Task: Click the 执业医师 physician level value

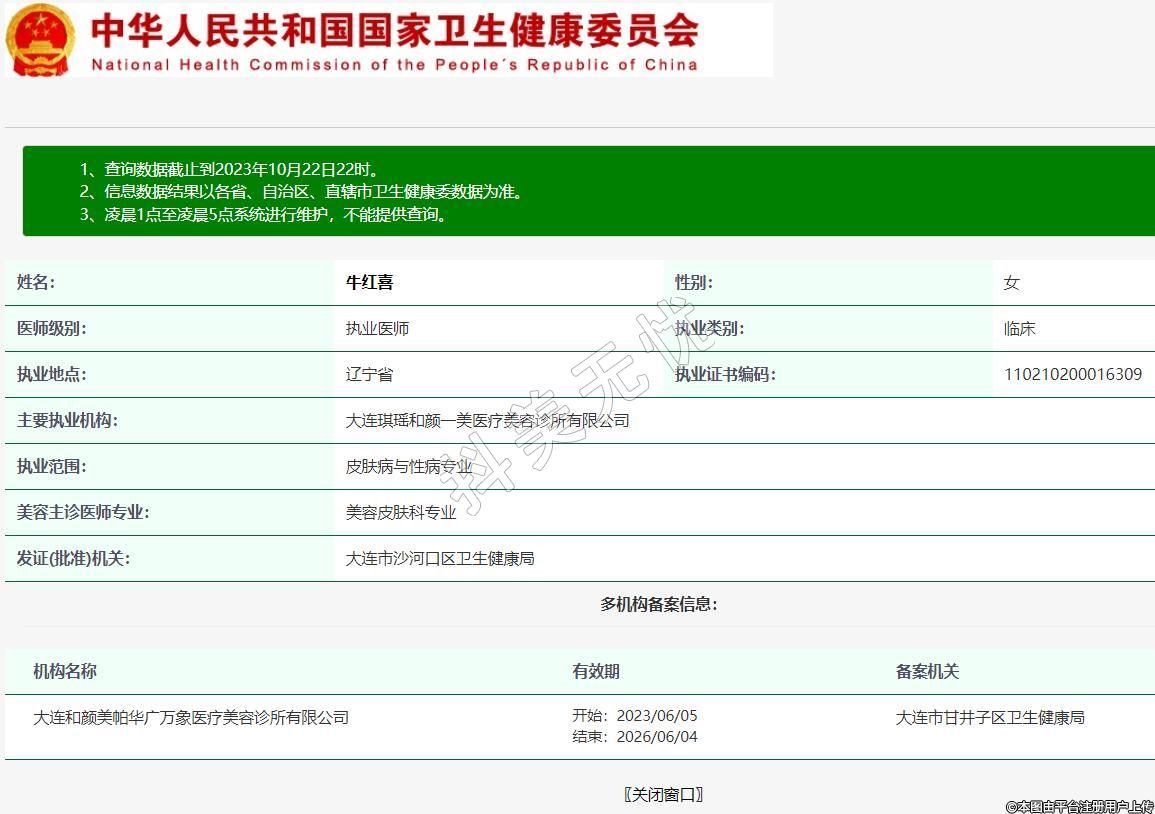Action: click(x=377, y=328)
